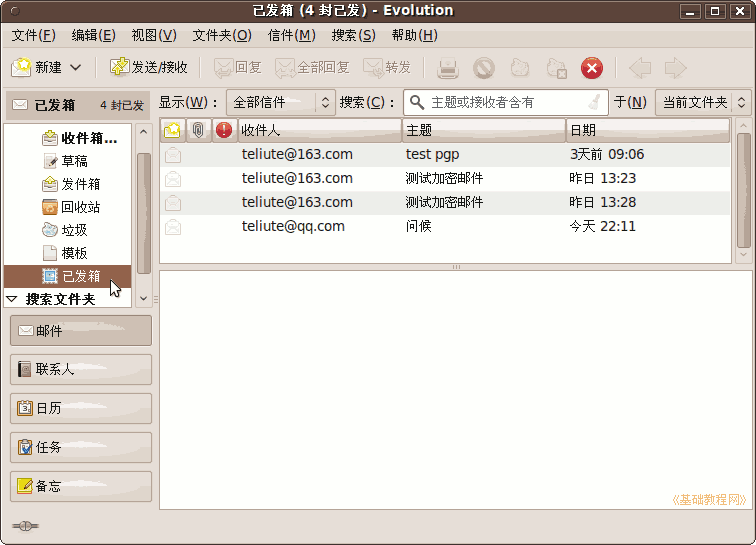
Task: Select the 问候 message to teliute@qq.com
Action: [445, 226]
